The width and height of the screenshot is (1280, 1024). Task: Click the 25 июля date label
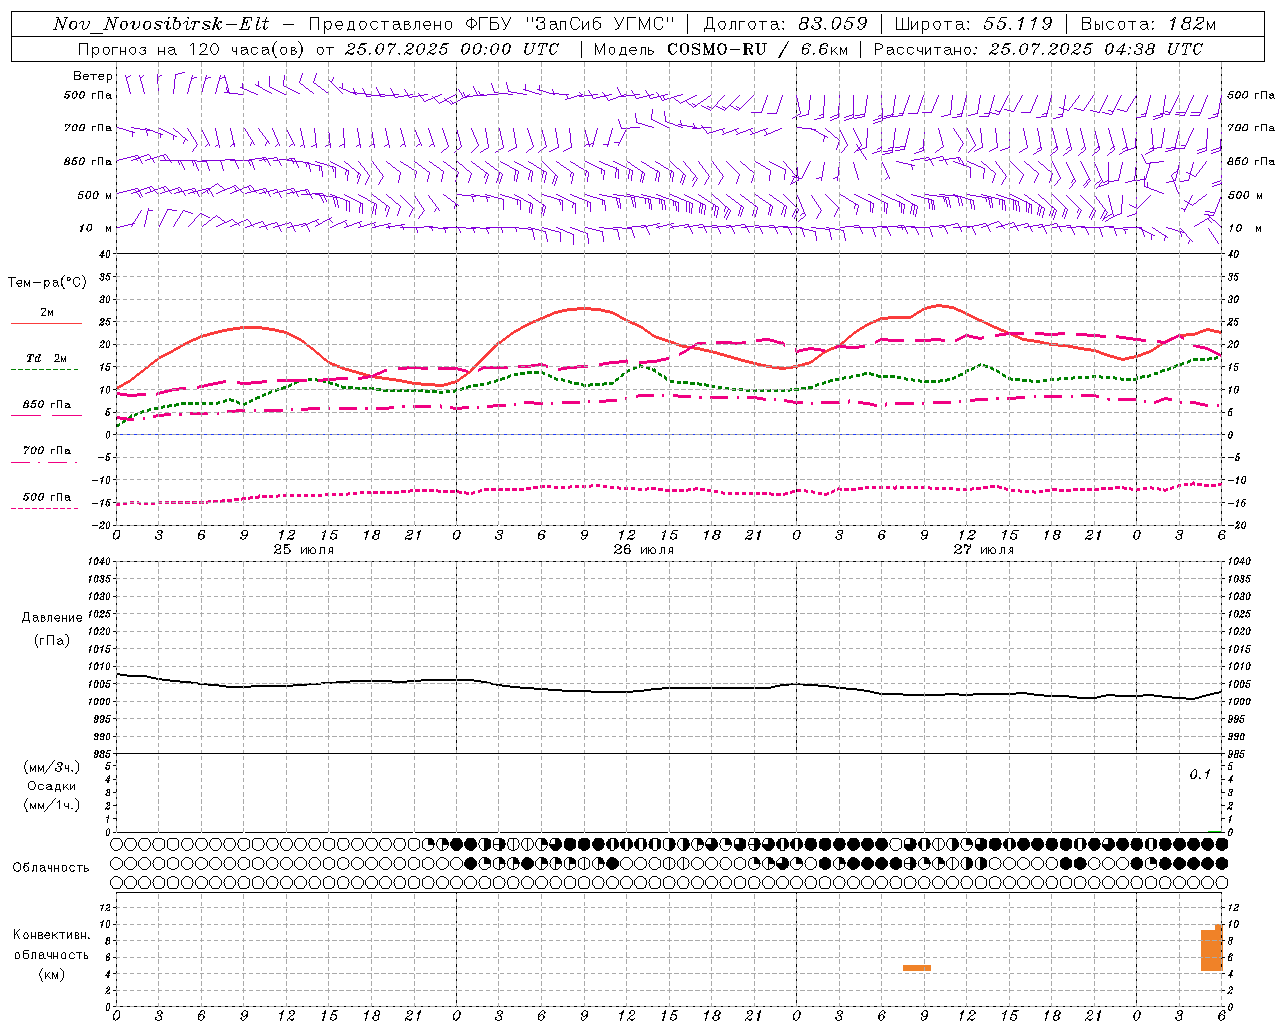(x=304, y=549)
